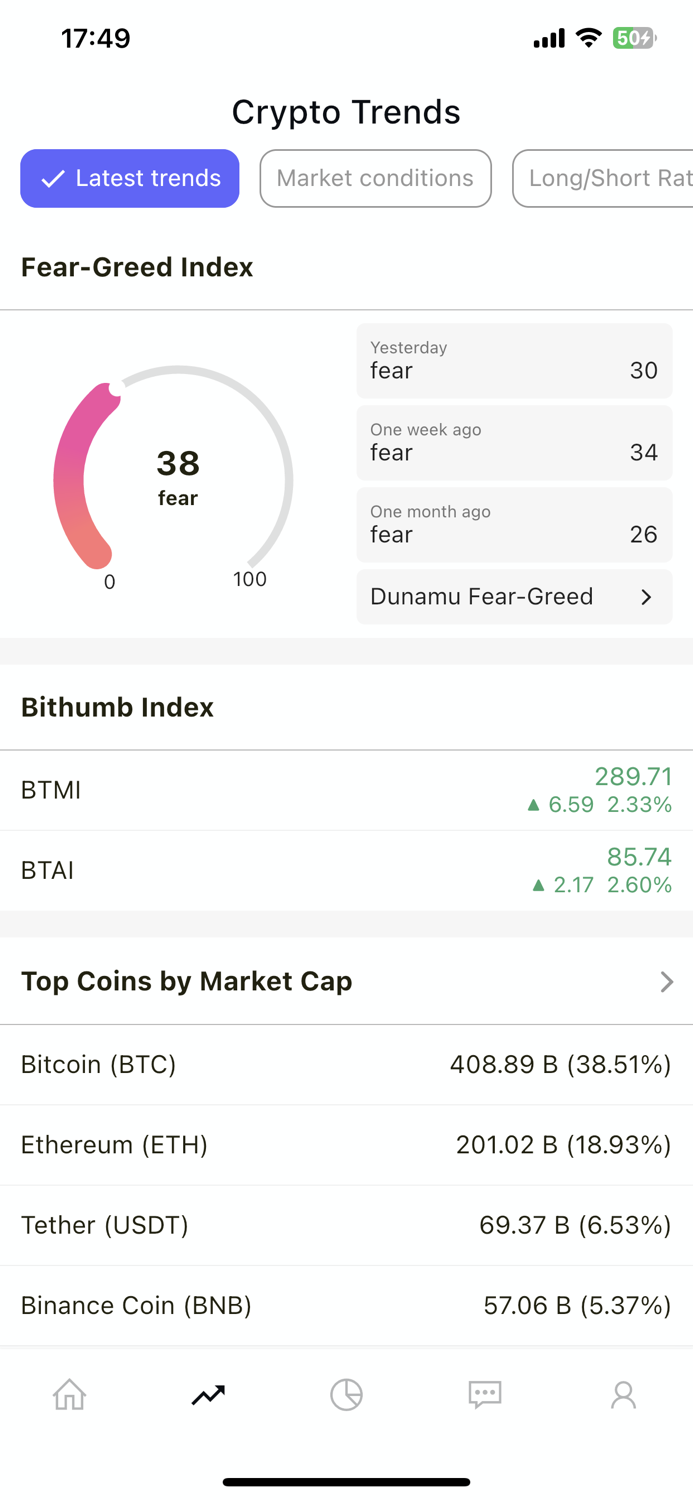Expand the Yesterday fear score row
The height and width of the screenshot is (1500, 693).
(x=514, y=360)
